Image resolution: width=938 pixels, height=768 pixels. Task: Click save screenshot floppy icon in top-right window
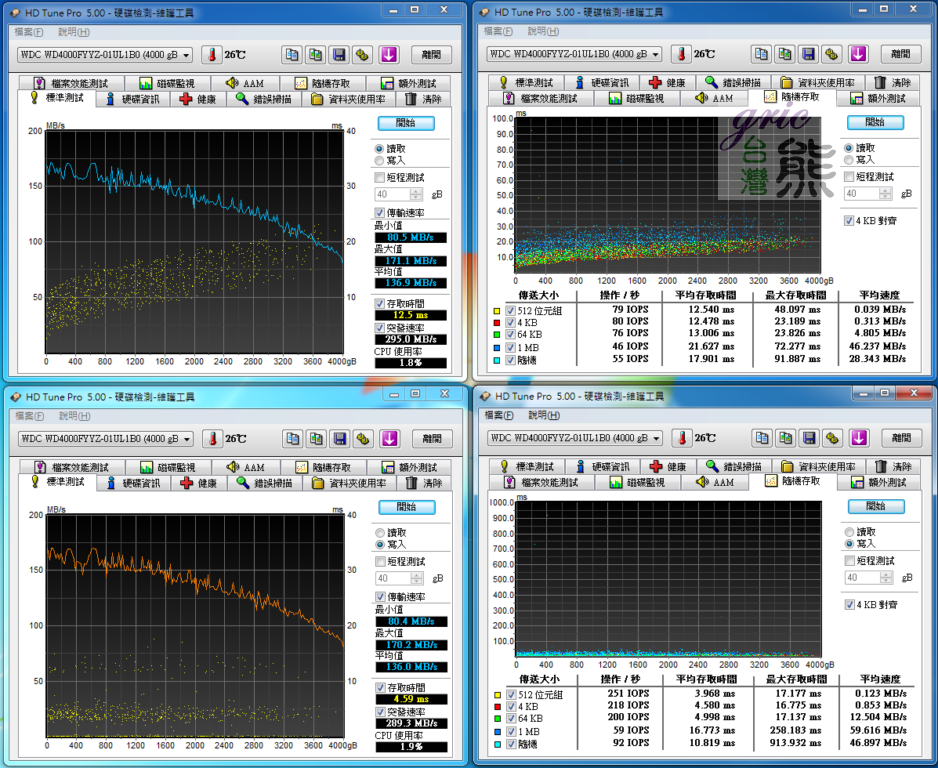point(808,55)
